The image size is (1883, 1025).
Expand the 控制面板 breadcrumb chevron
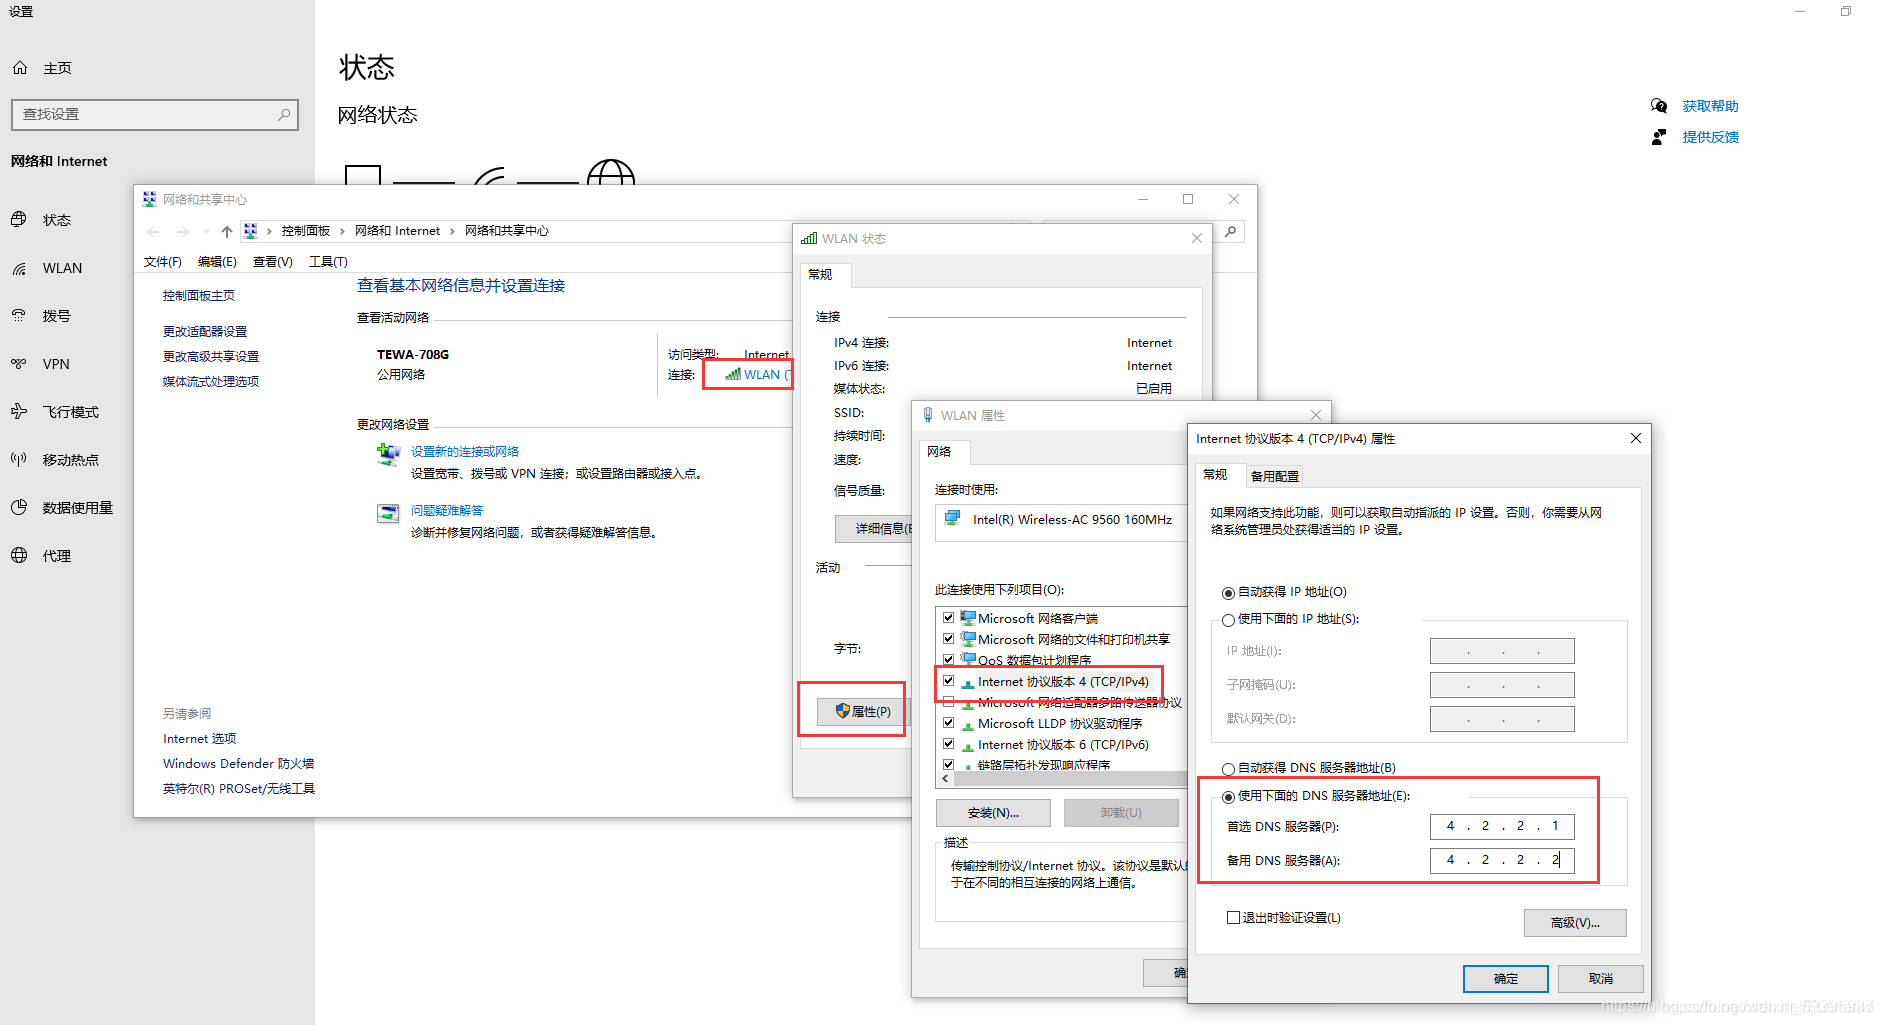point(342,231)
